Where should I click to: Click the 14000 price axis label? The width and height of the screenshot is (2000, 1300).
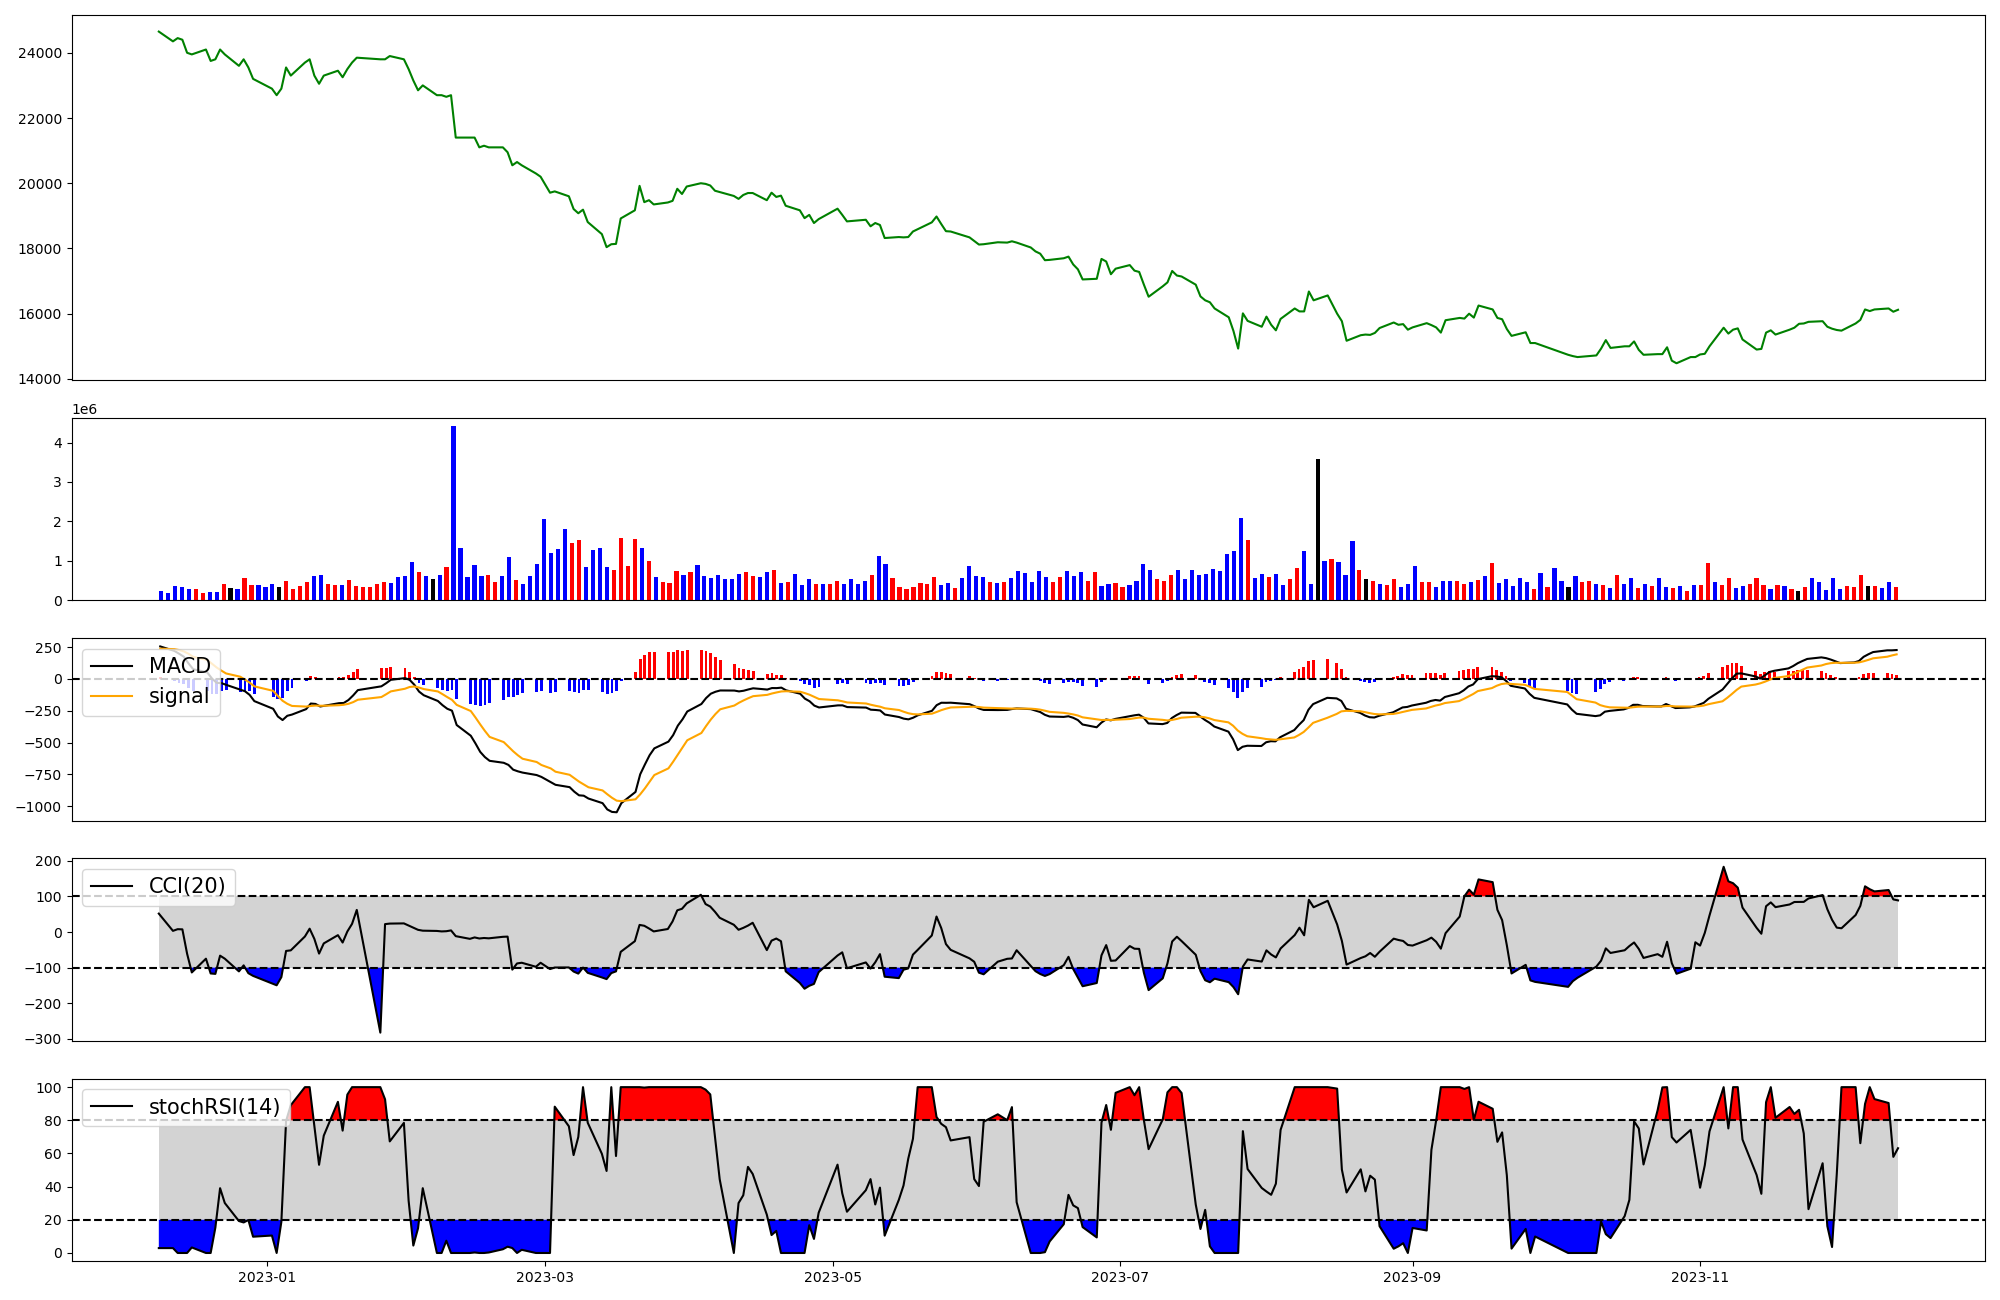tap(40, 379)
